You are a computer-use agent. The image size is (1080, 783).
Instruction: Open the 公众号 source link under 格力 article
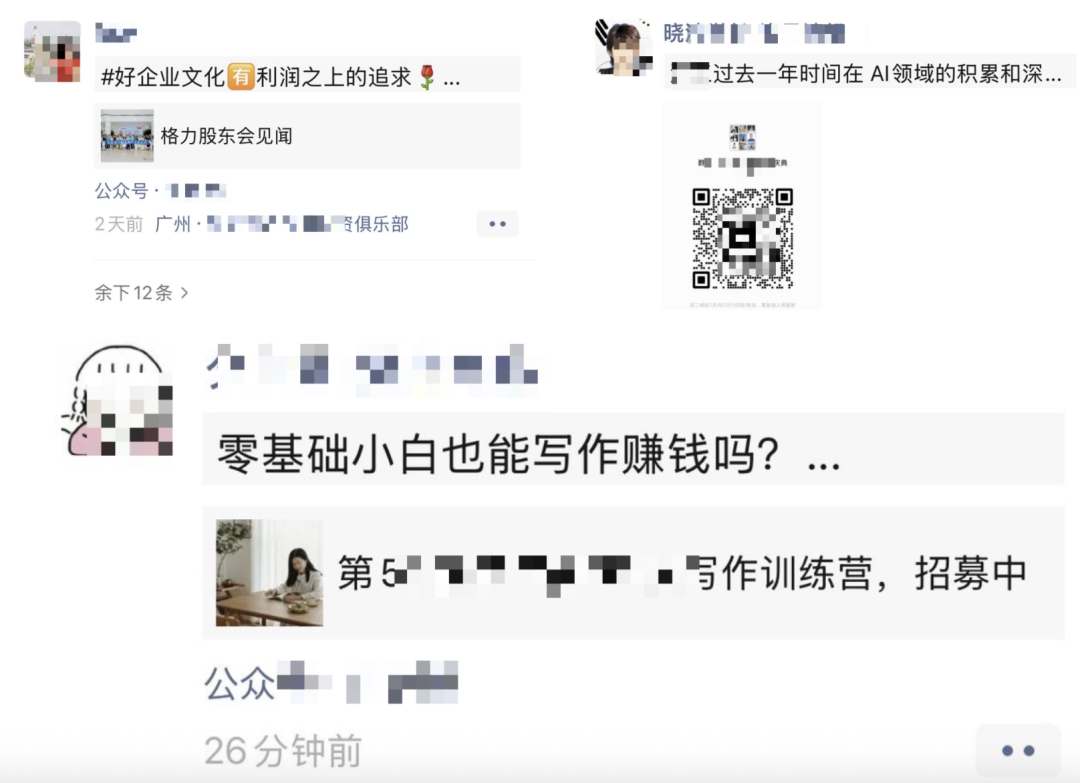pyautogui.click(x=160, y=191)
